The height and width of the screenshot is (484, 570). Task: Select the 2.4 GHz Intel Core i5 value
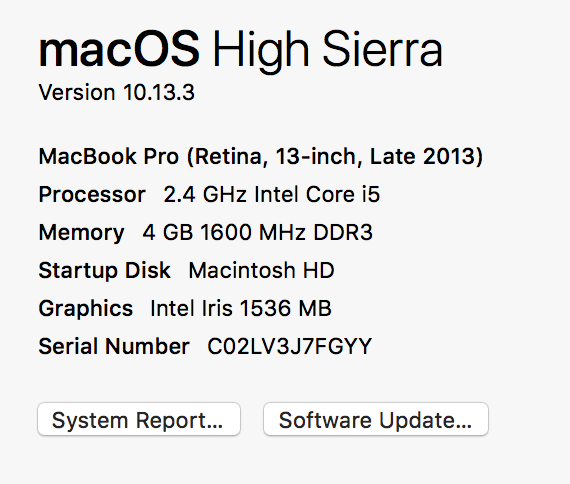point(272,194)
